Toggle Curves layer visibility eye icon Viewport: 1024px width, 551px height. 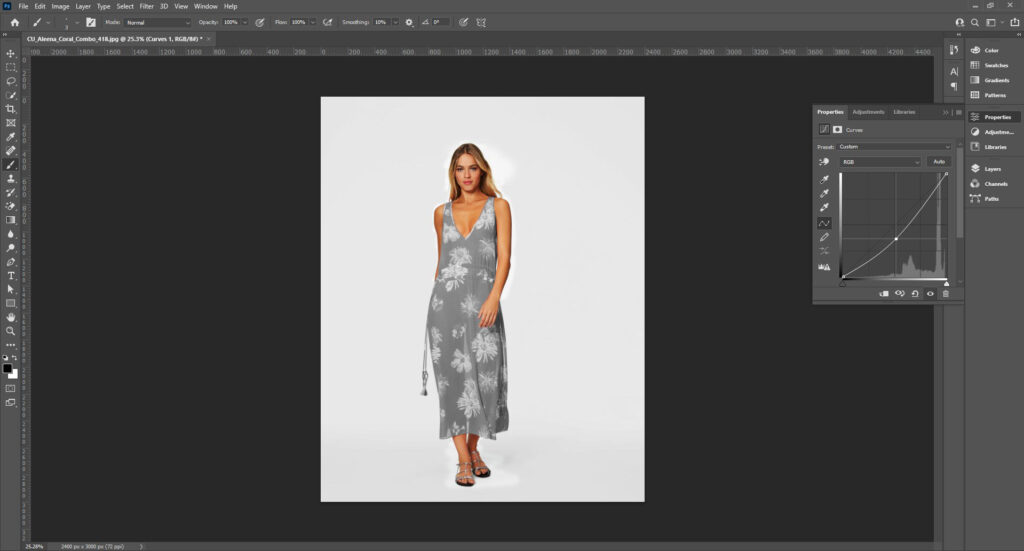(930, 294)
